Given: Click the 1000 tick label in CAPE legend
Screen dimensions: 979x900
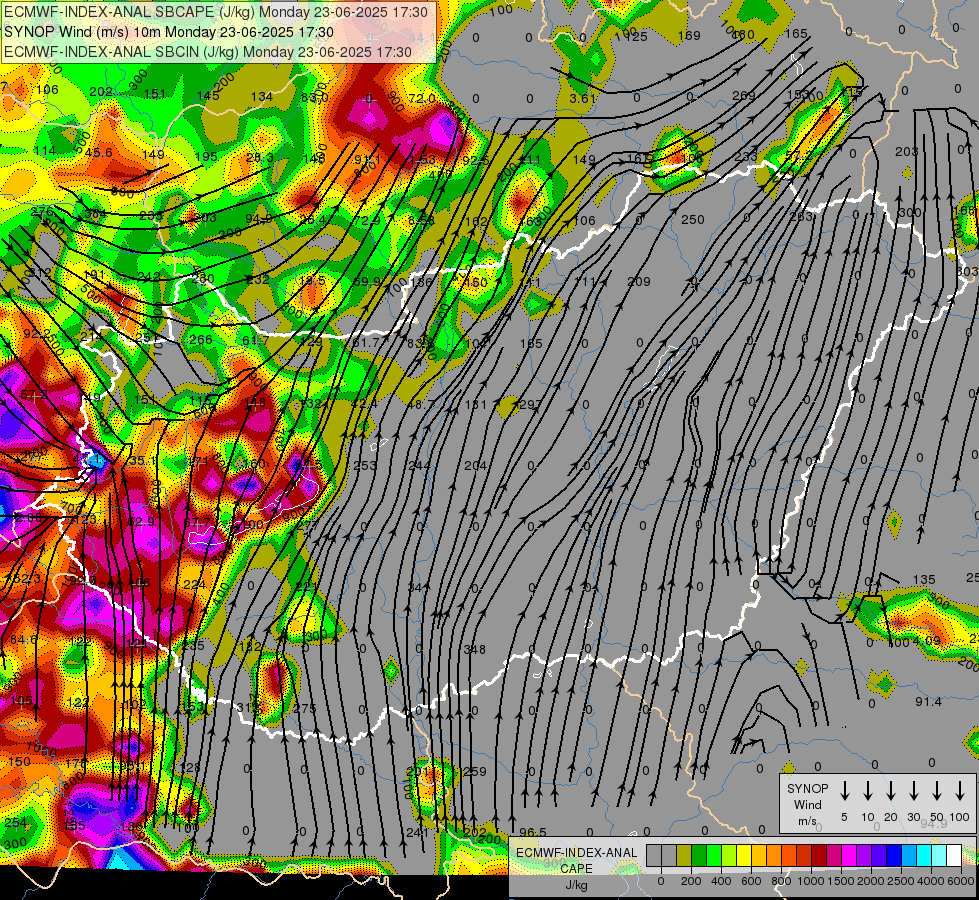Looking at the screenshot, I should (x=811, y=881).
